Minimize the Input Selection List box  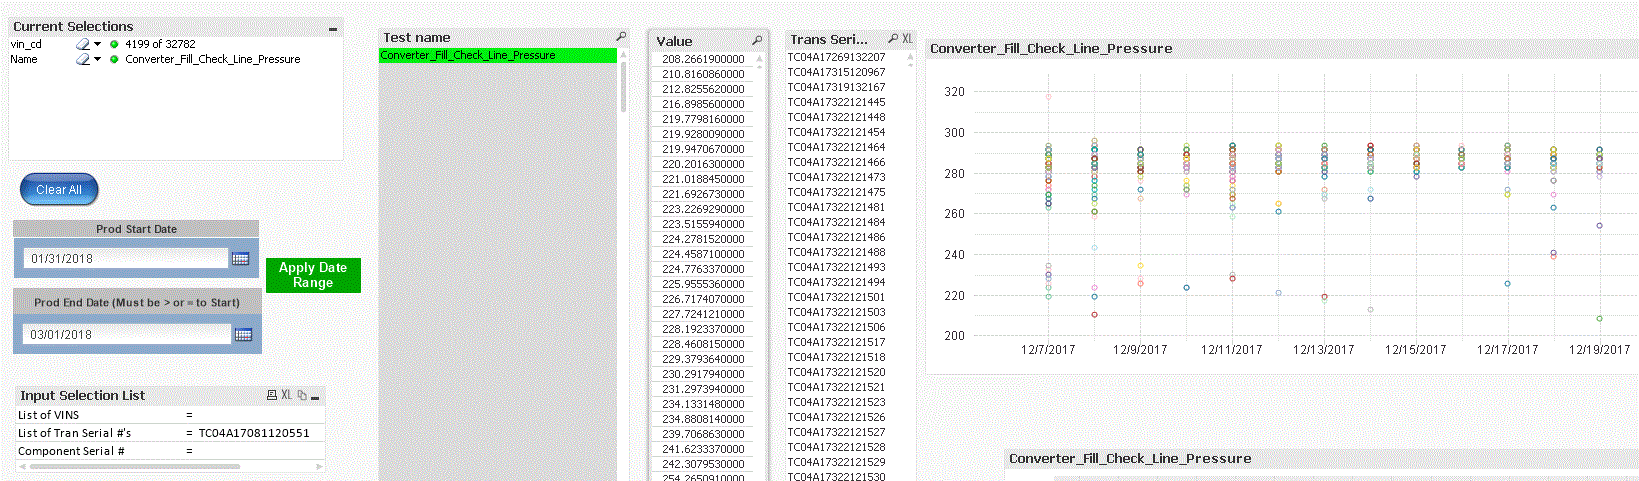(x=315, y=397)
